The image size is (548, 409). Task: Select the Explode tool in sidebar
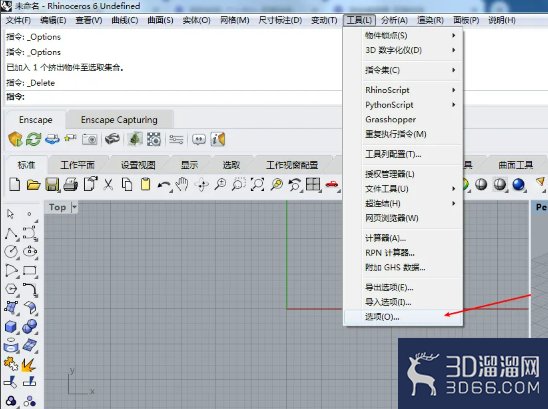coord(29,365)
